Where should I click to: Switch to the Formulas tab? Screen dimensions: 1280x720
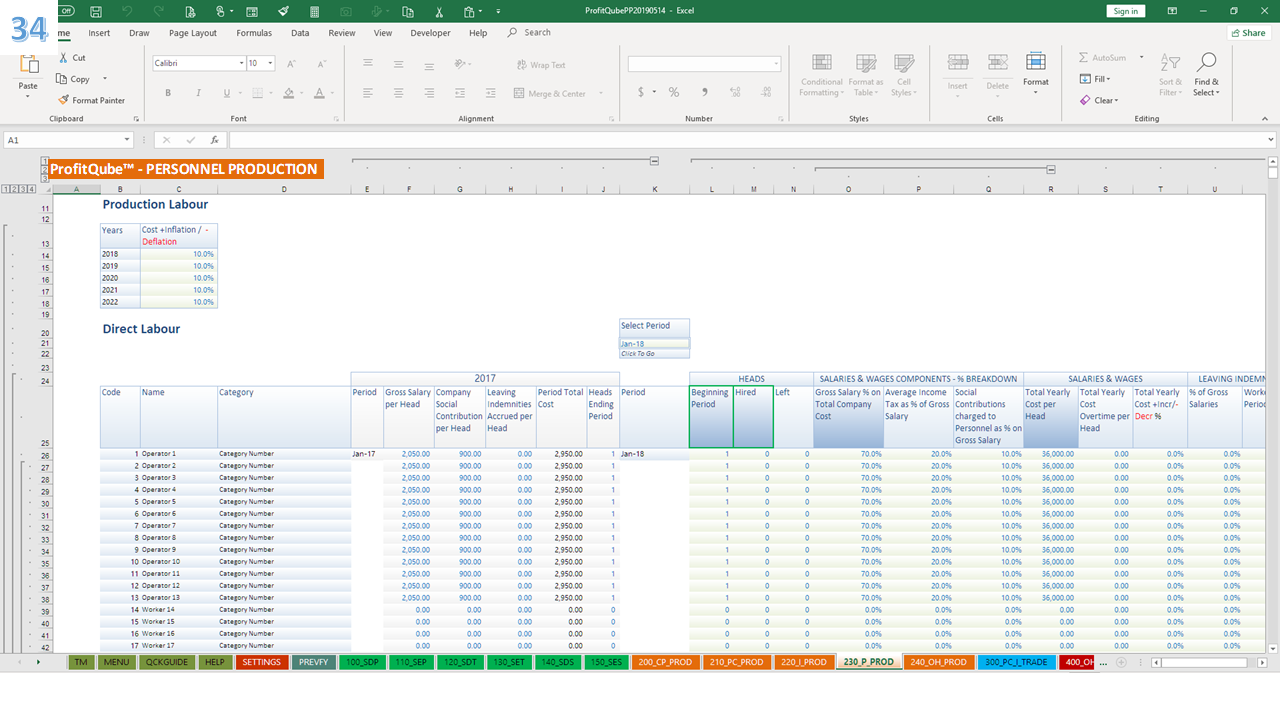[254, 33]
